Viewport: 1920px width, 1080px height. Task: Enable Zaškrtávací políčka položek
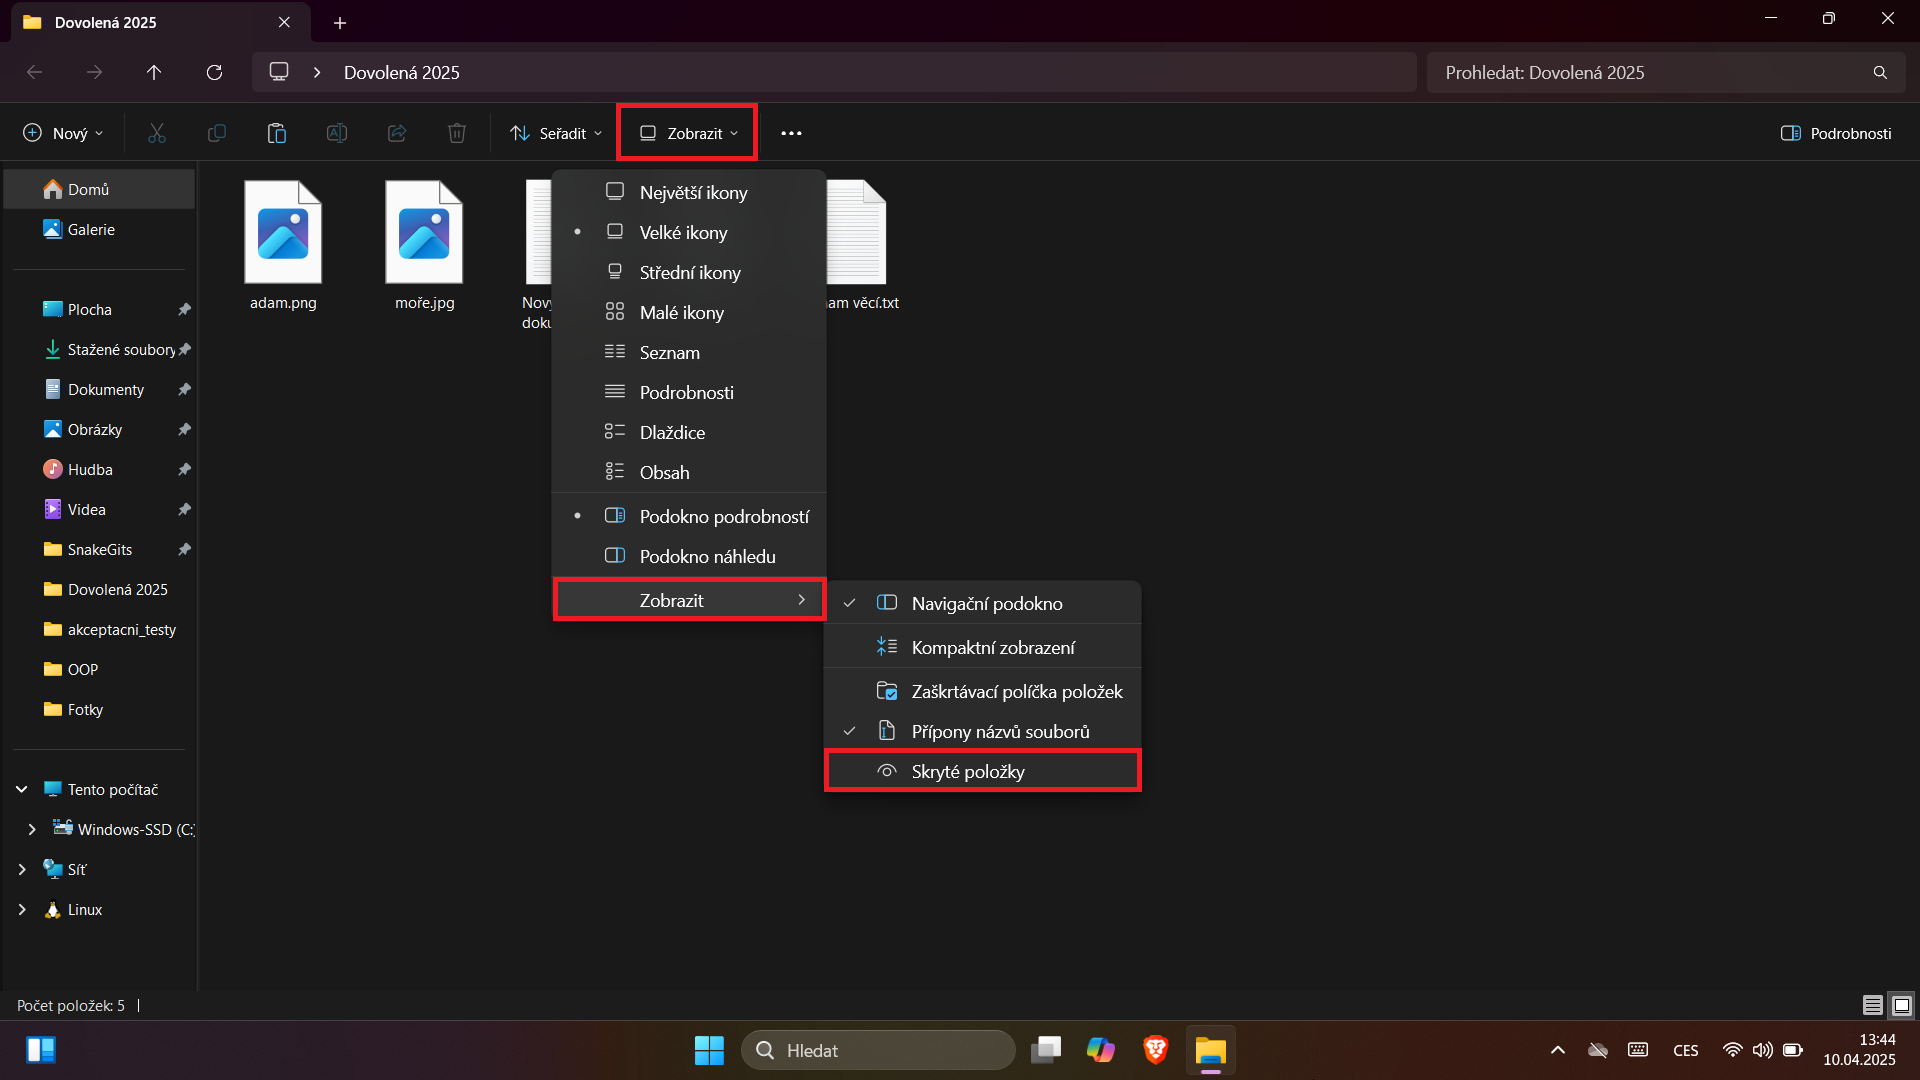coord(1016,691)
